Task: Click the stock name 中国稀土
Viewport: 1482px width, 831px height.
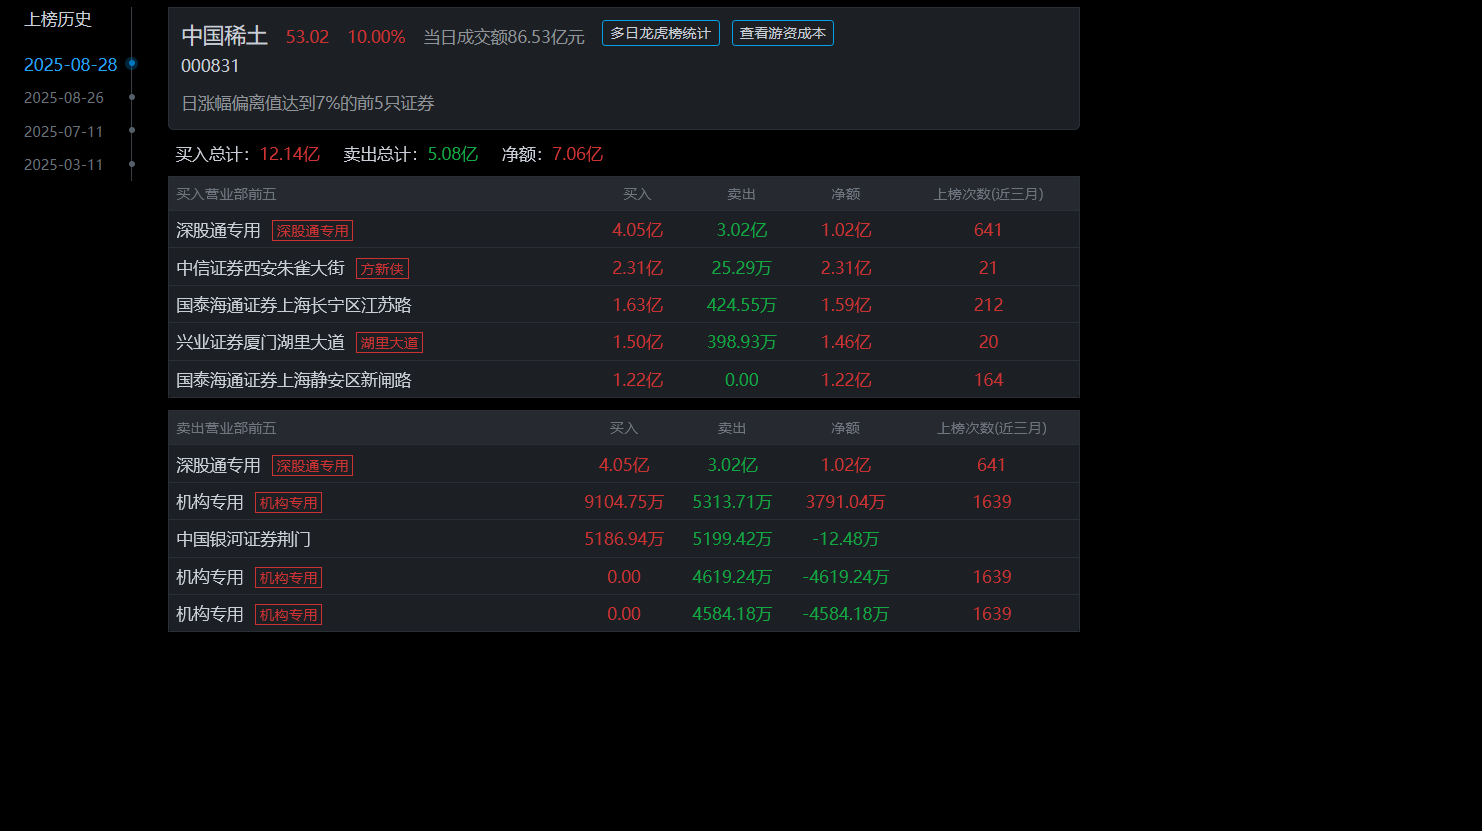Action: (x=225, y=36)
